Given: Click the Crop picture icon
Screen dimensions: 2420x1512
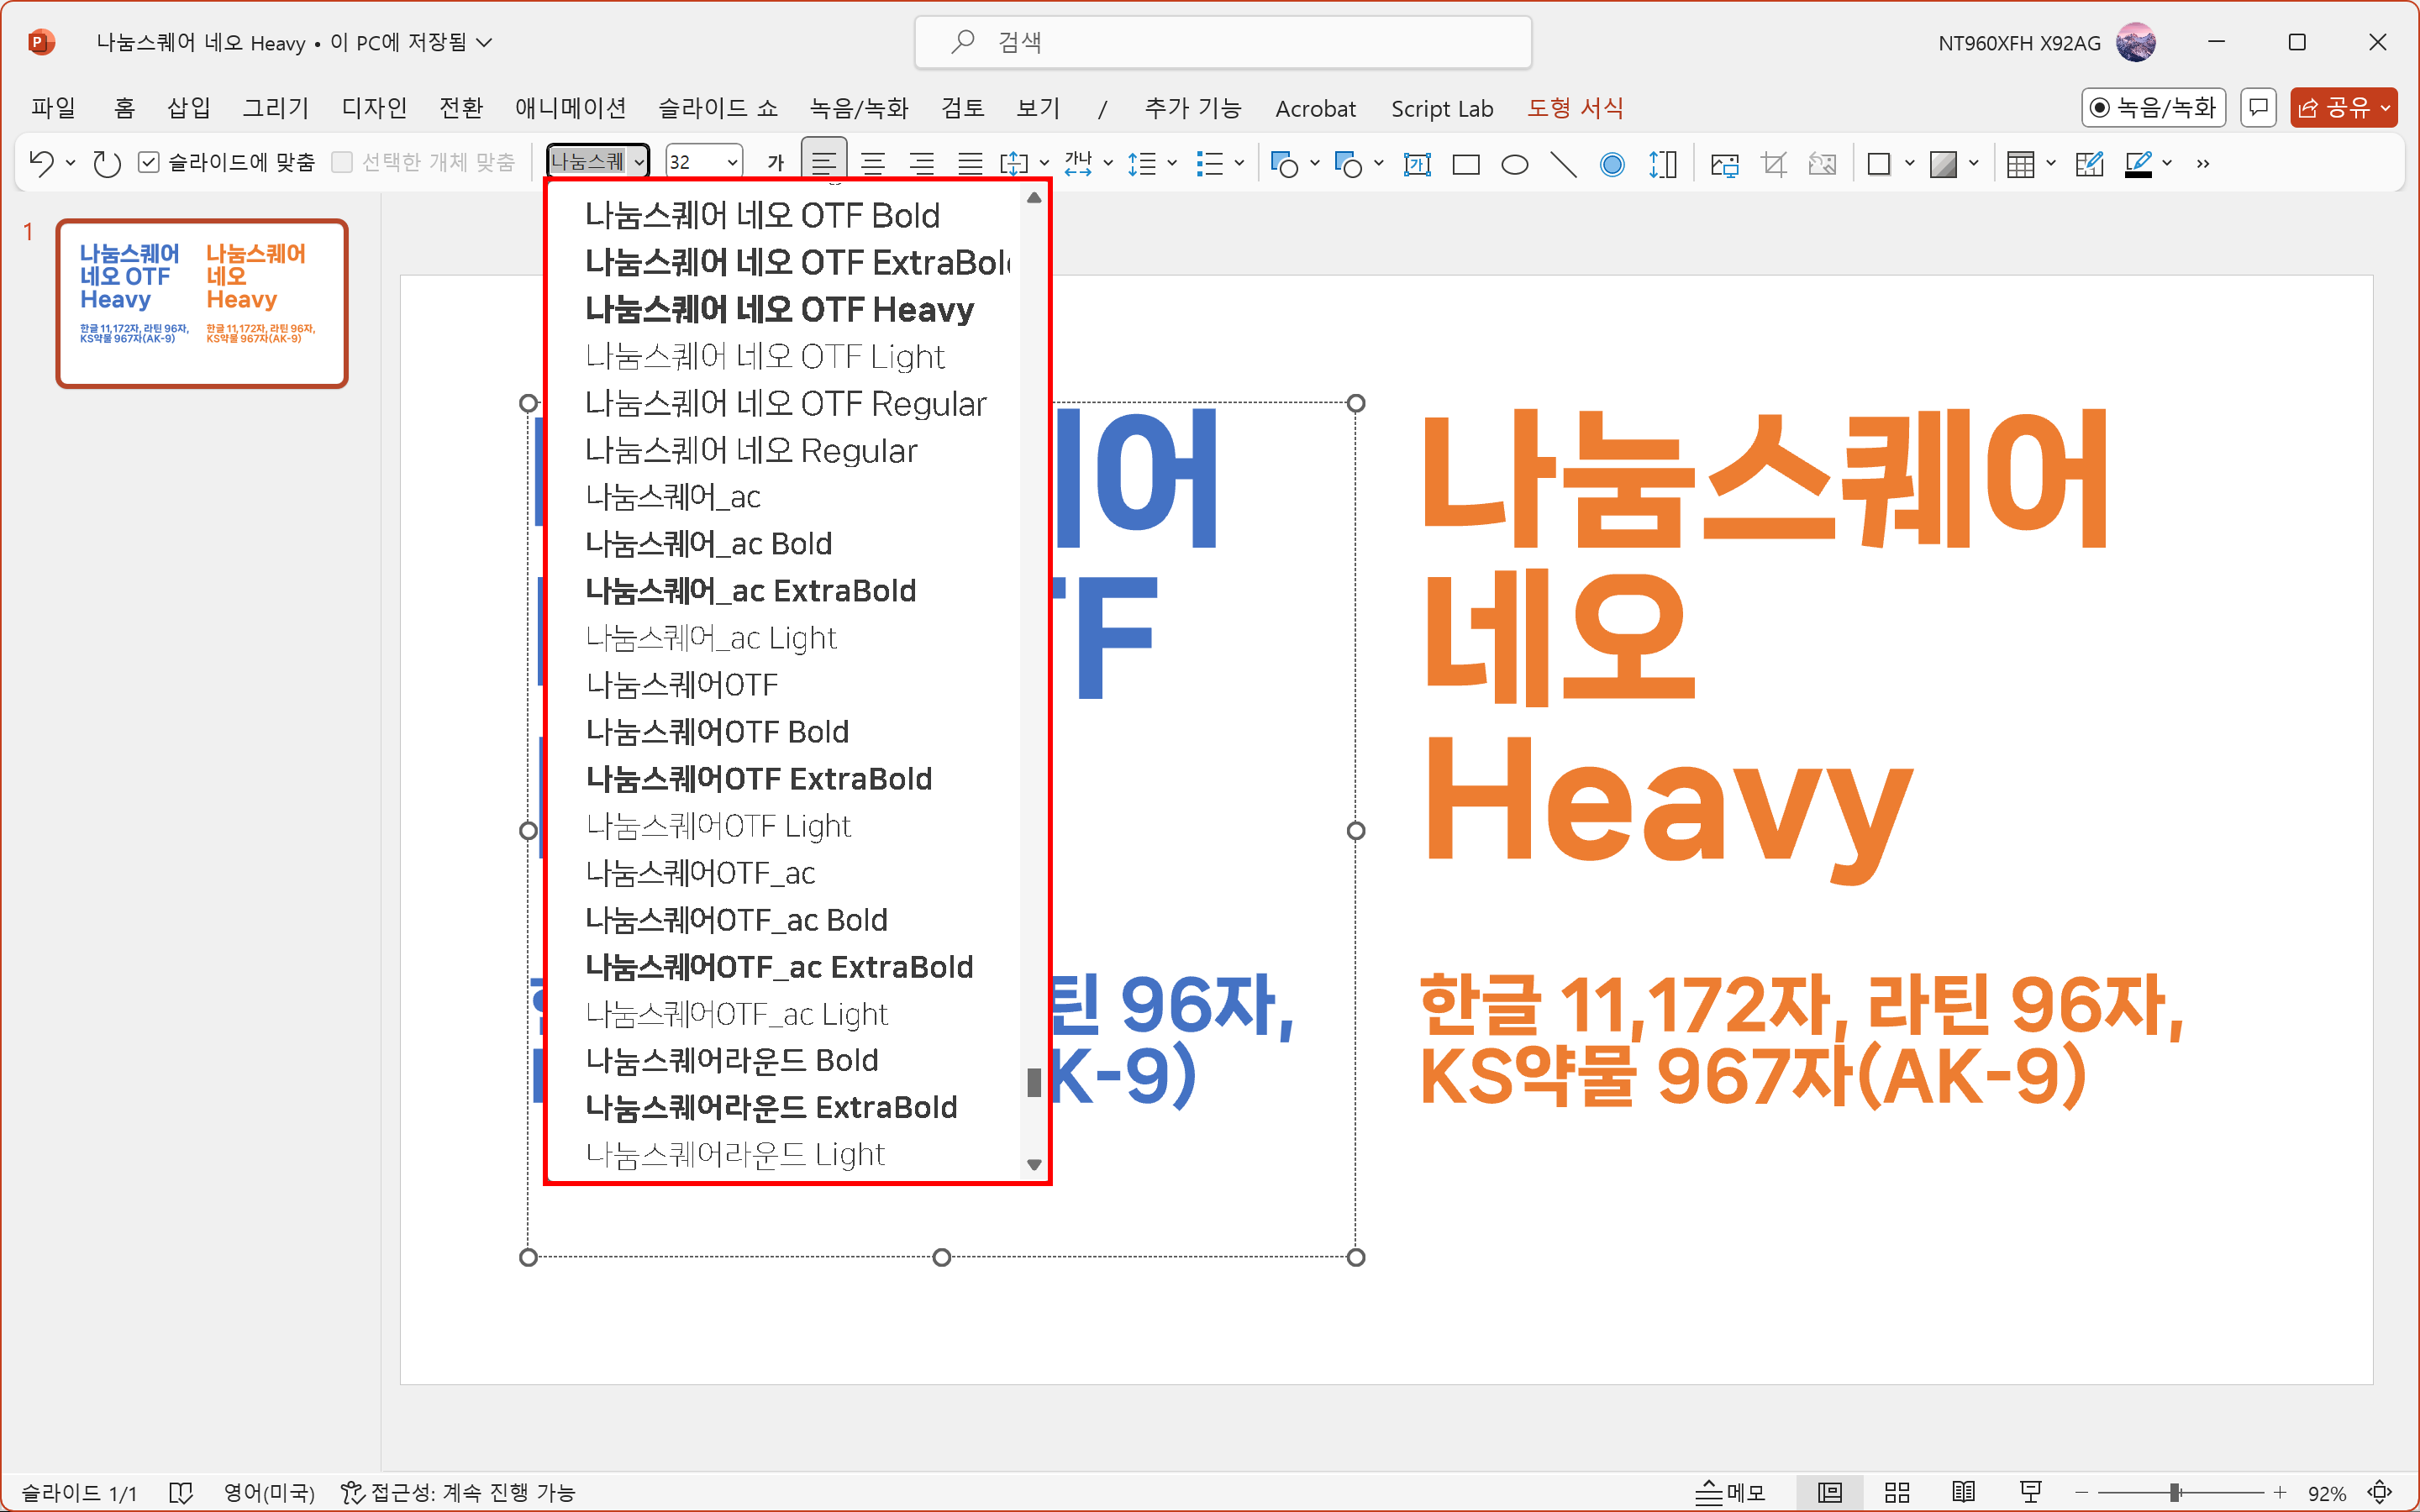Looking at the screenshot, I should click(1773, 164).
